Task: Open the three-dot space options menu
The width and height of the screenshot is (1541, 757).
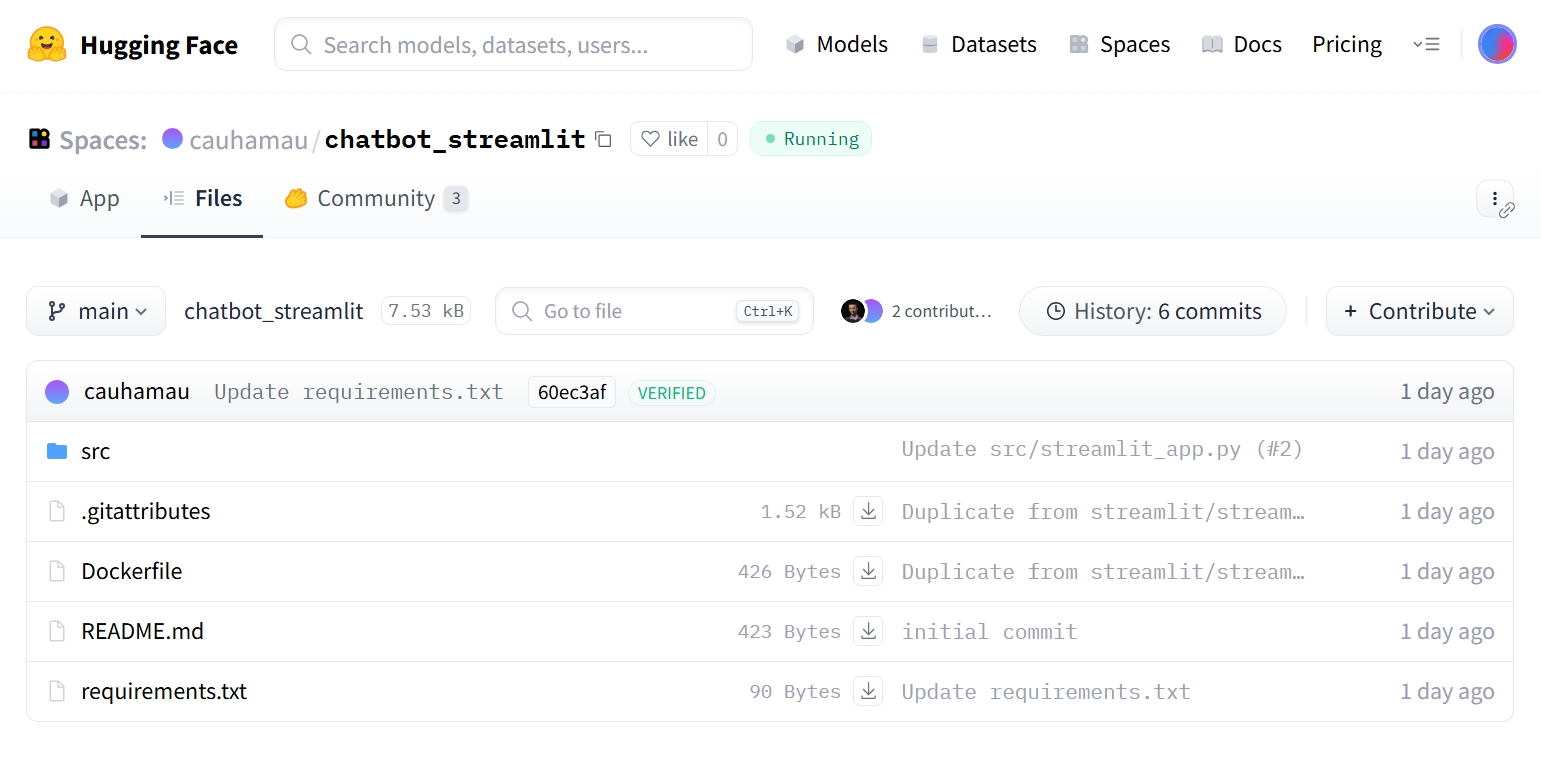Action: point(1494,198)
